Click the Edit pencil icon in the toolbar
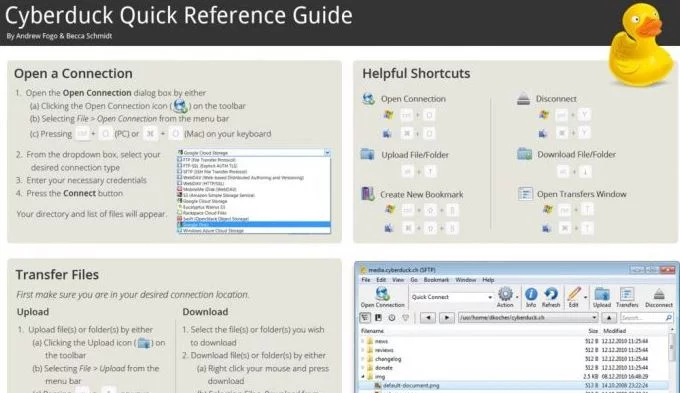680x393 pixels. [x=574, y=294]
